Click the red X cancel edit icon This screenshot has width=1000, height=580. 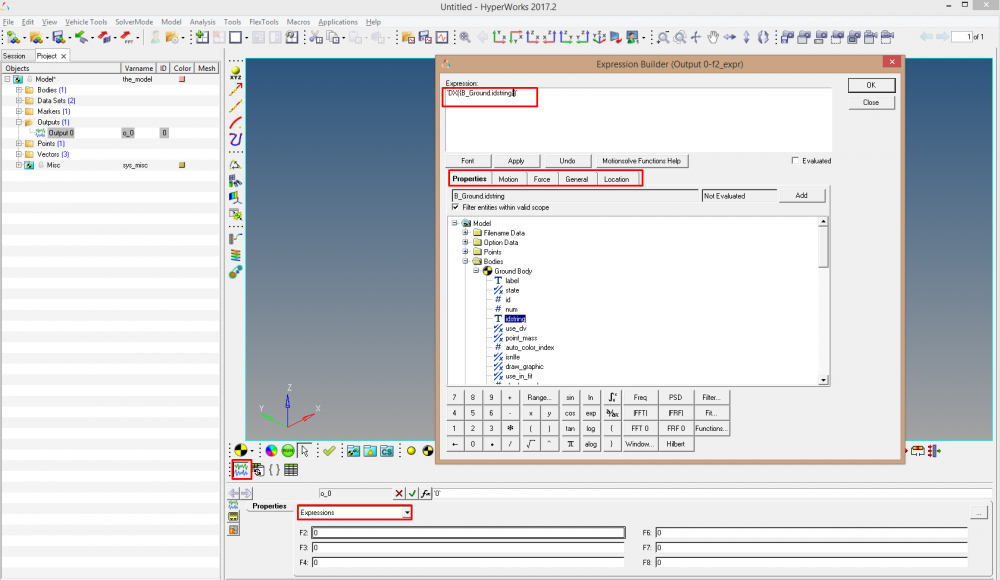(x=399, y=493)
